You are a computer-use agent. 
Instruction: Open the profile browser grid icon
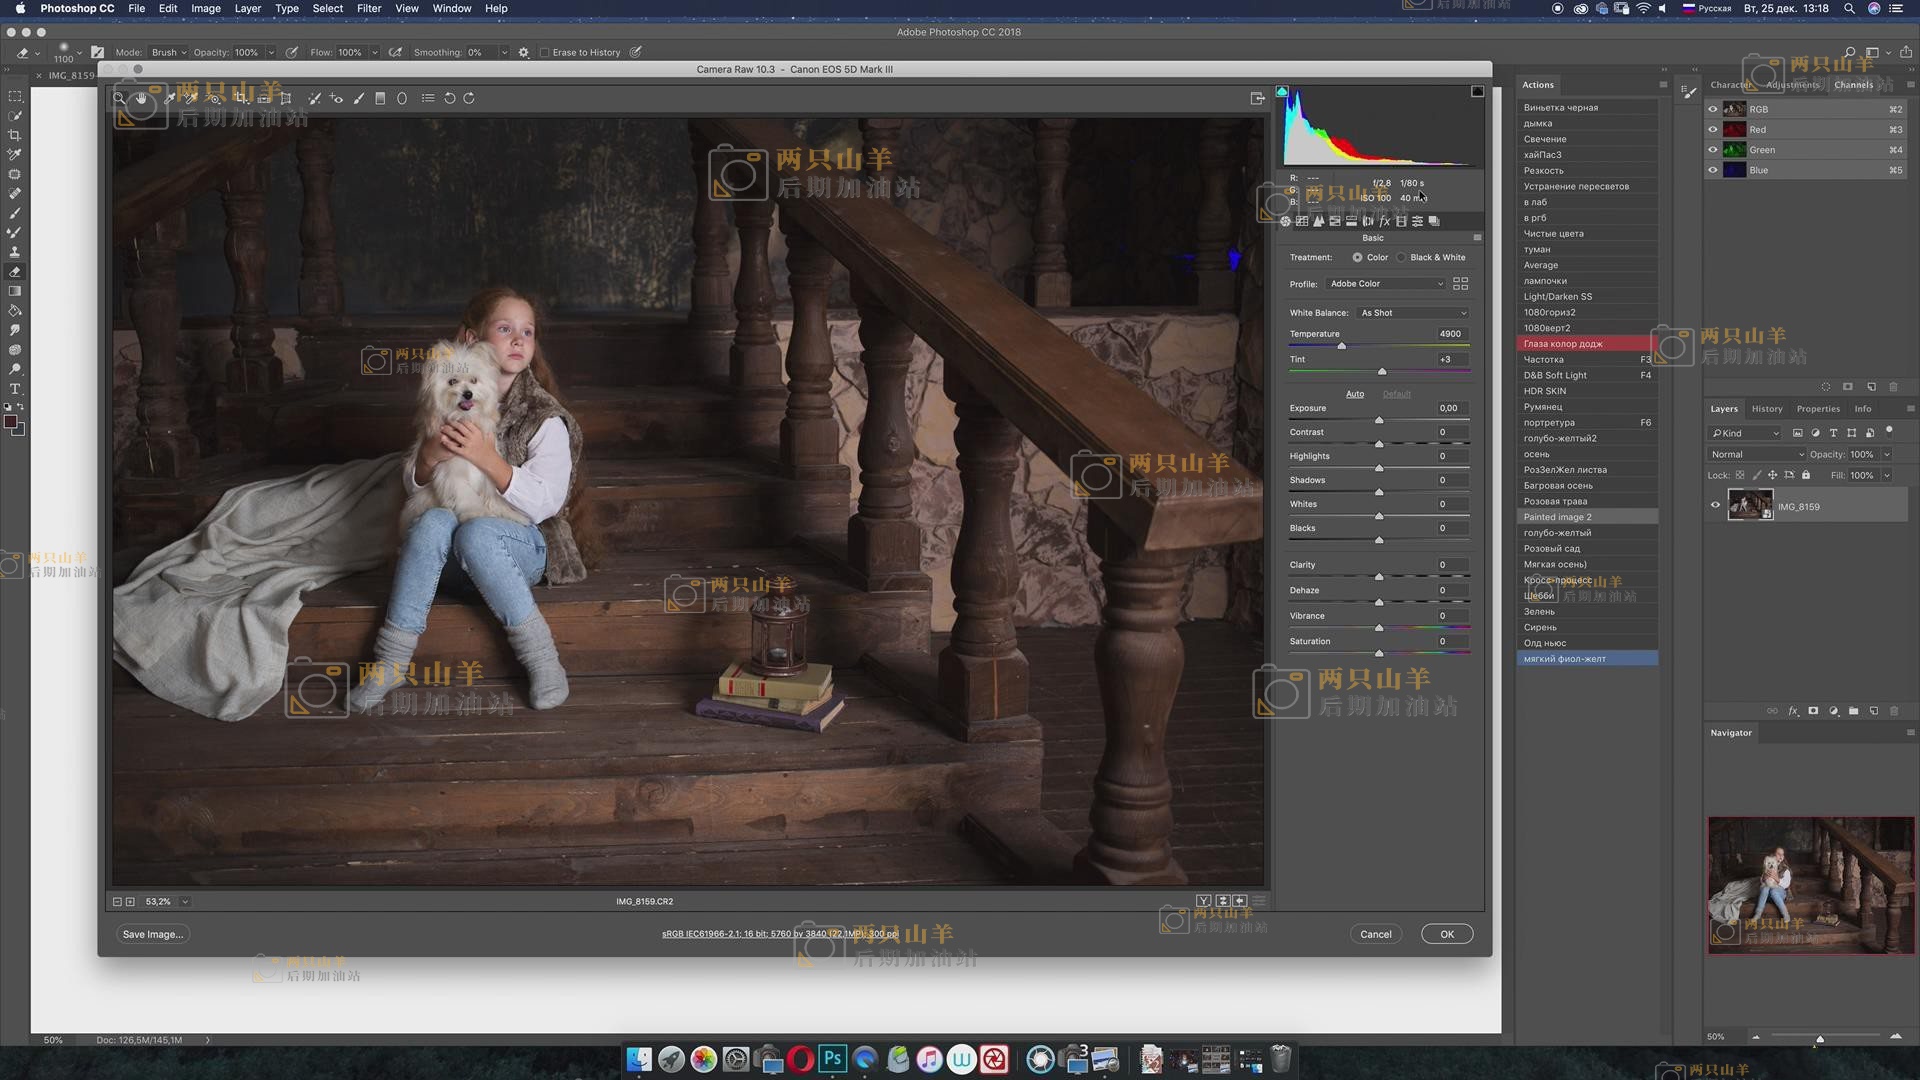click(1460, 284)
